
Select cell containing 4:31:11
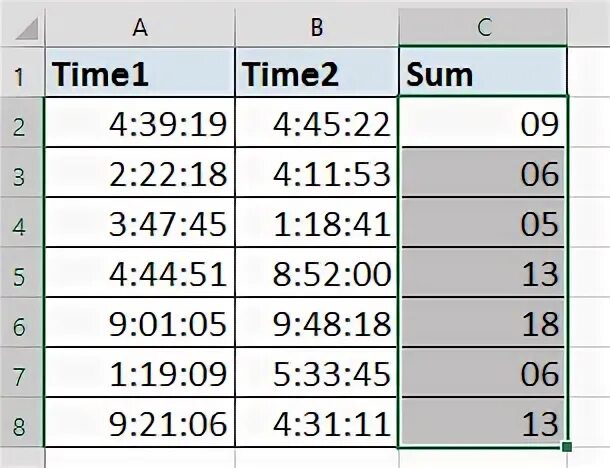[x=316, y=423]
